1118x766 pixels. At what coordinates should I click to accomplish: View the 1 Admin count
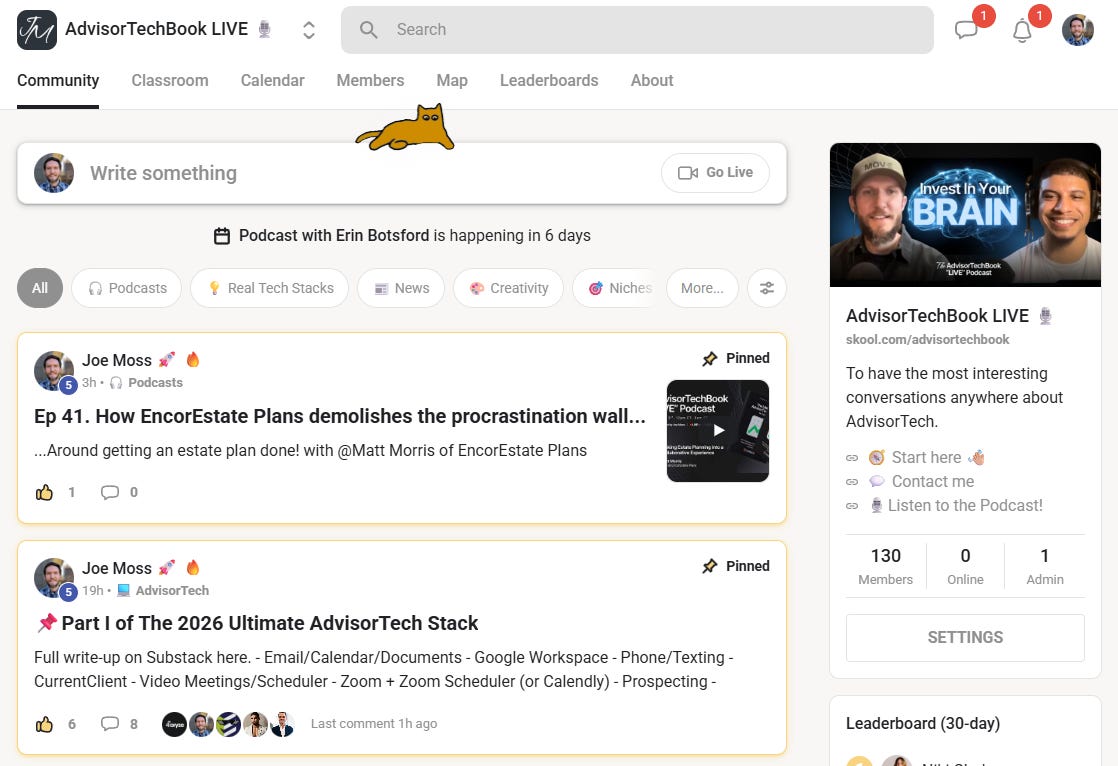point(1045,566)
